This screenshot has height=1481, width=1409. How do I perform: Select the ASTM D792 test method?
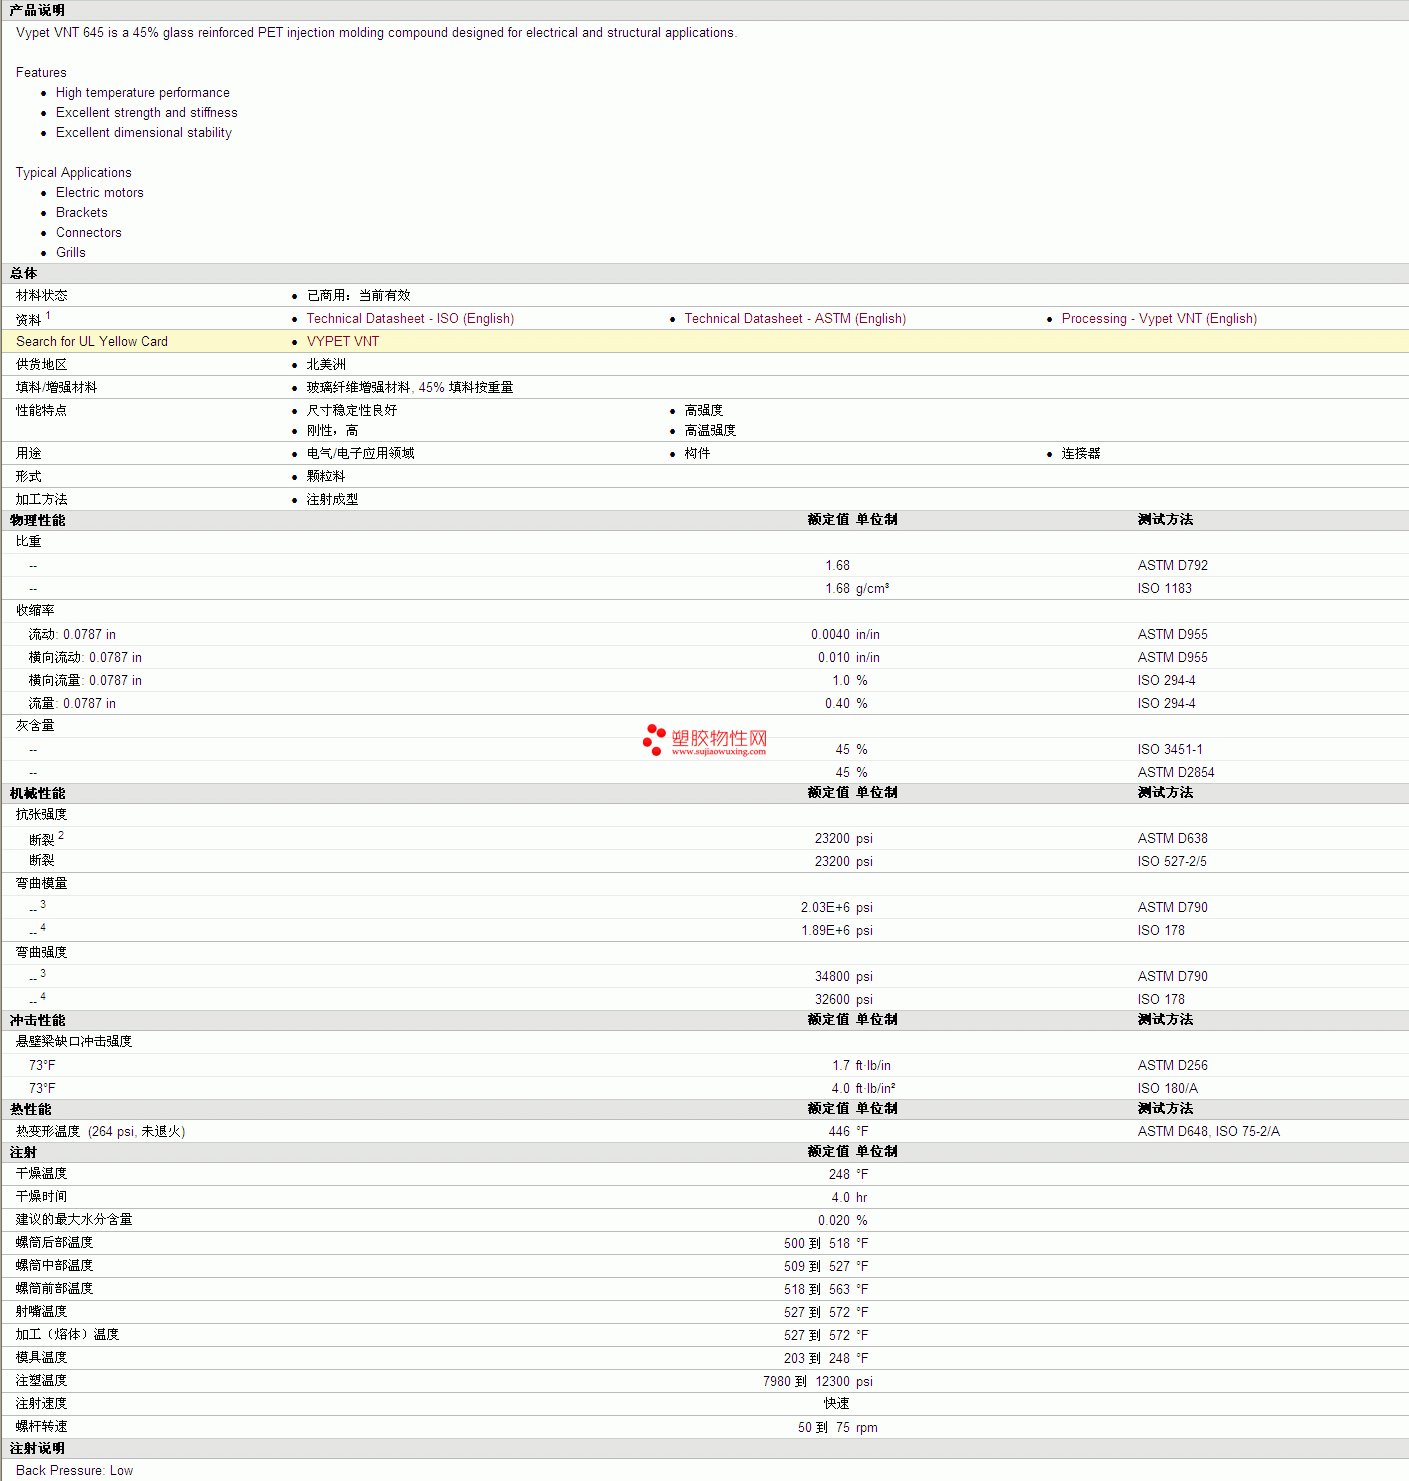[x=1173, y=566]
